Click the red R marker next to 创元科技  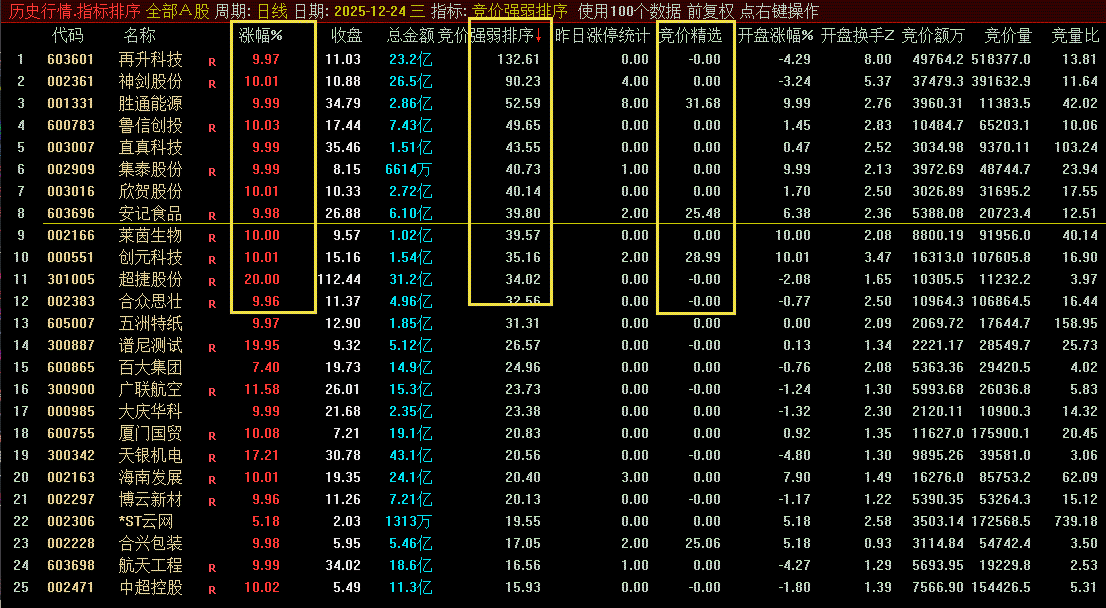click(212, 260)
